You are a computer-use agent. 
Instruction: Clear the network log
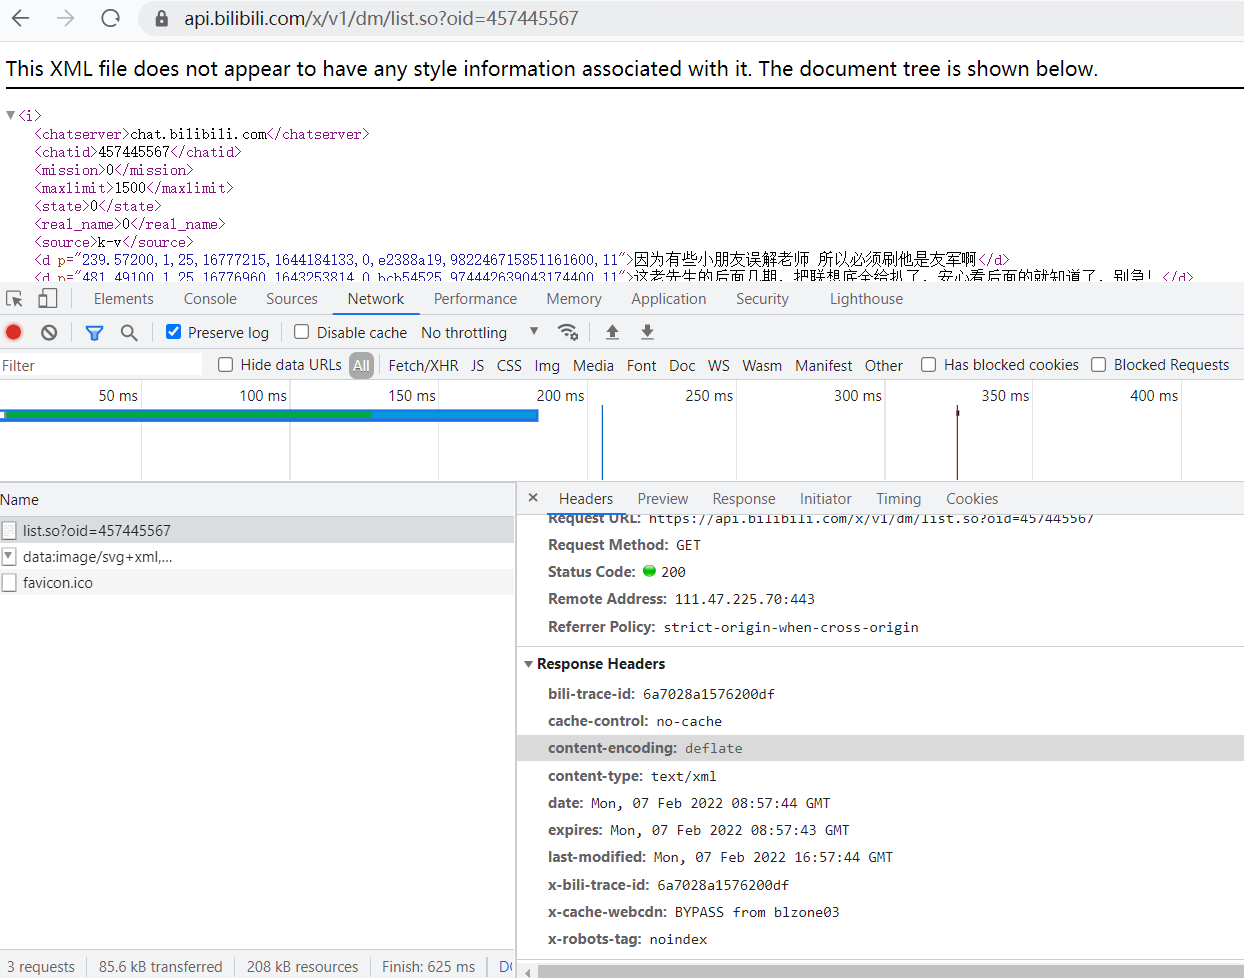(x=49, y=332)
